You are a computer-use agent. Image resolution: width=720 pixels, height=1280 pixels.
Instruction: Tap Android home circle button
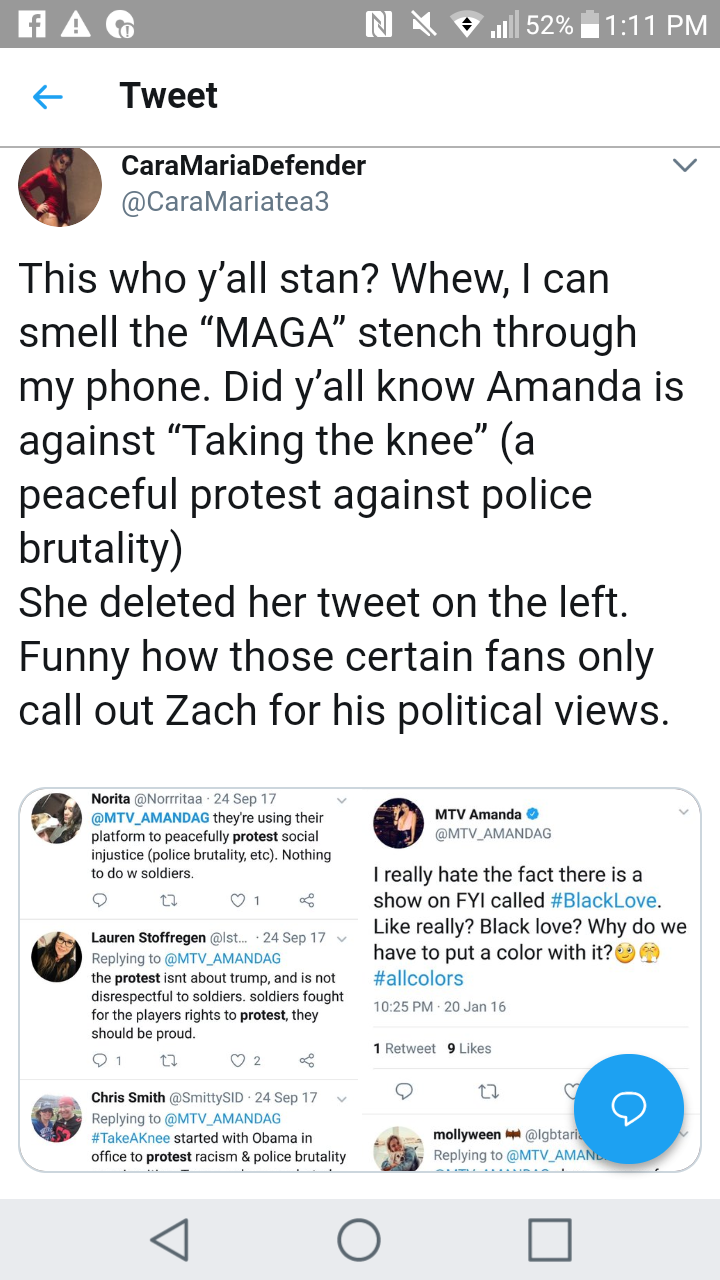coord(359,1239)
